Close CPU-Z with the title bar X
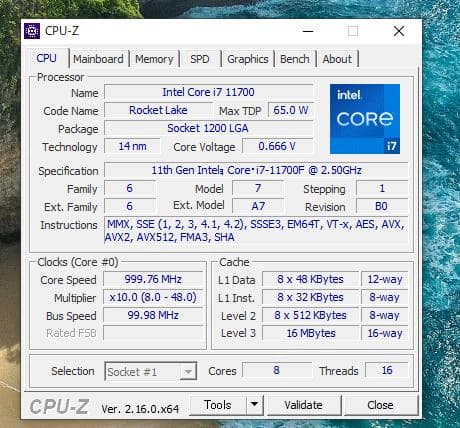Screen dimensions: 460x428 (x=399, y=31)
